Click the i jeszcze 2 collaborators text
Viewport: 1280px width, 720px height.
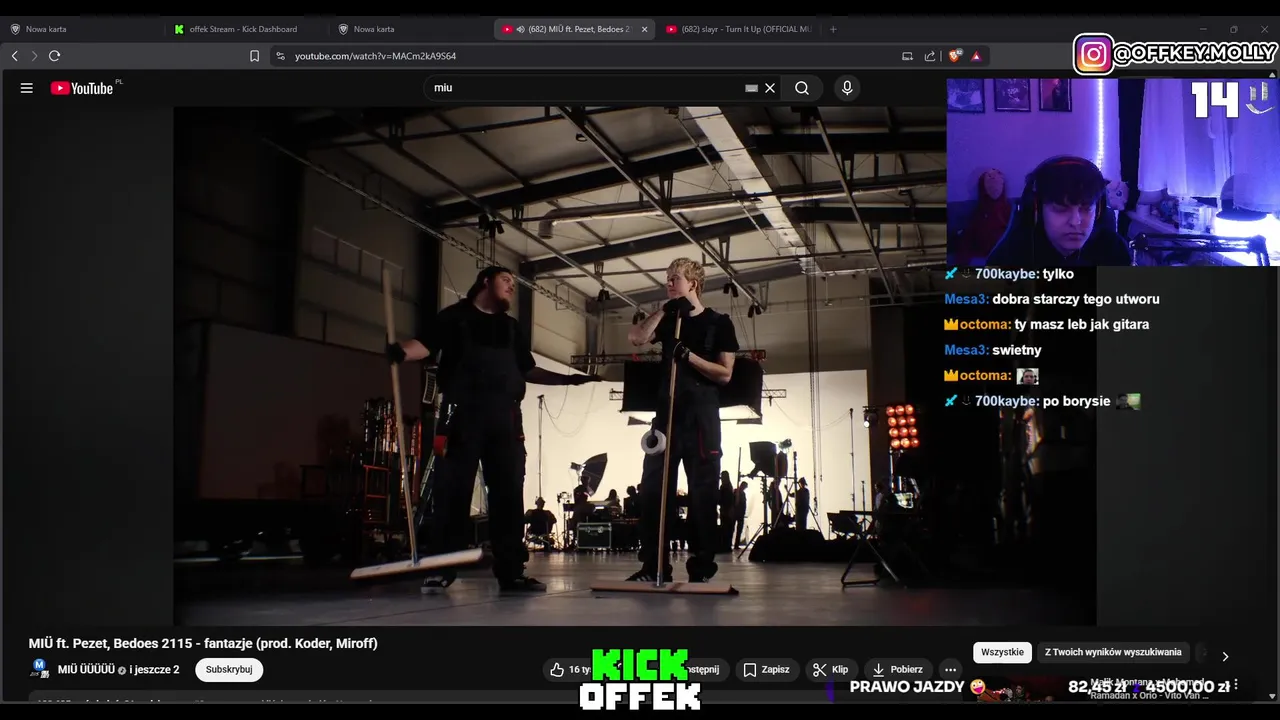154,670
